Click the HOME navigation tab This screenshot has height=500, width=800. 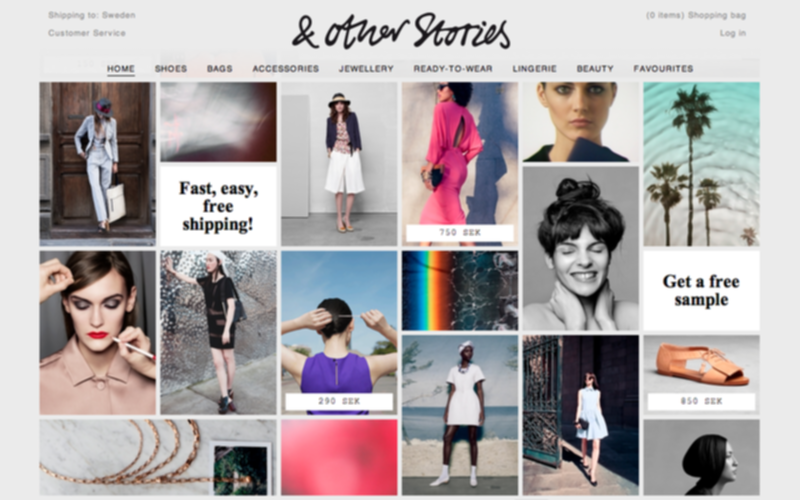121,68
